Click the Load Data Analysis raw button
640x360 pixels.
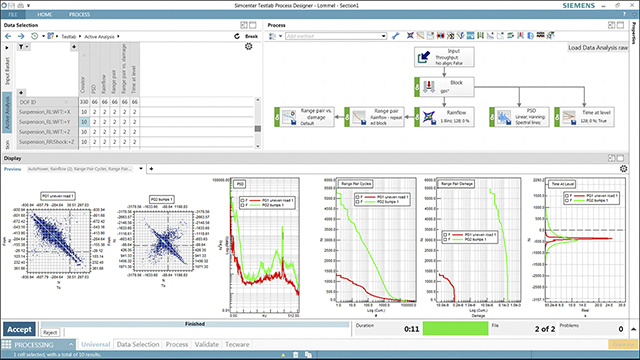pos(598,48)
